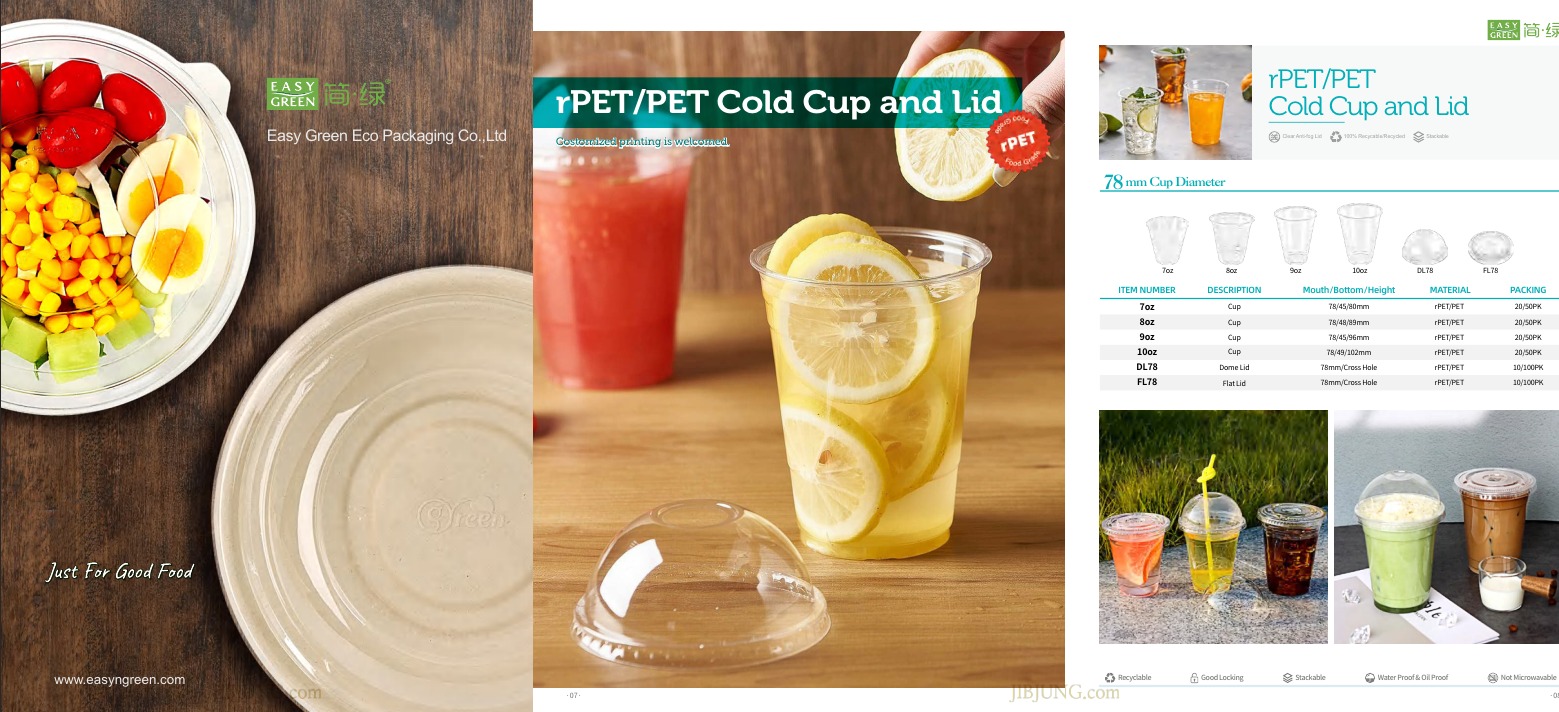Click the Water Proof & Oil Proof icon
The width and height of the screenshot is (1559, 712).
point(1370,678)
